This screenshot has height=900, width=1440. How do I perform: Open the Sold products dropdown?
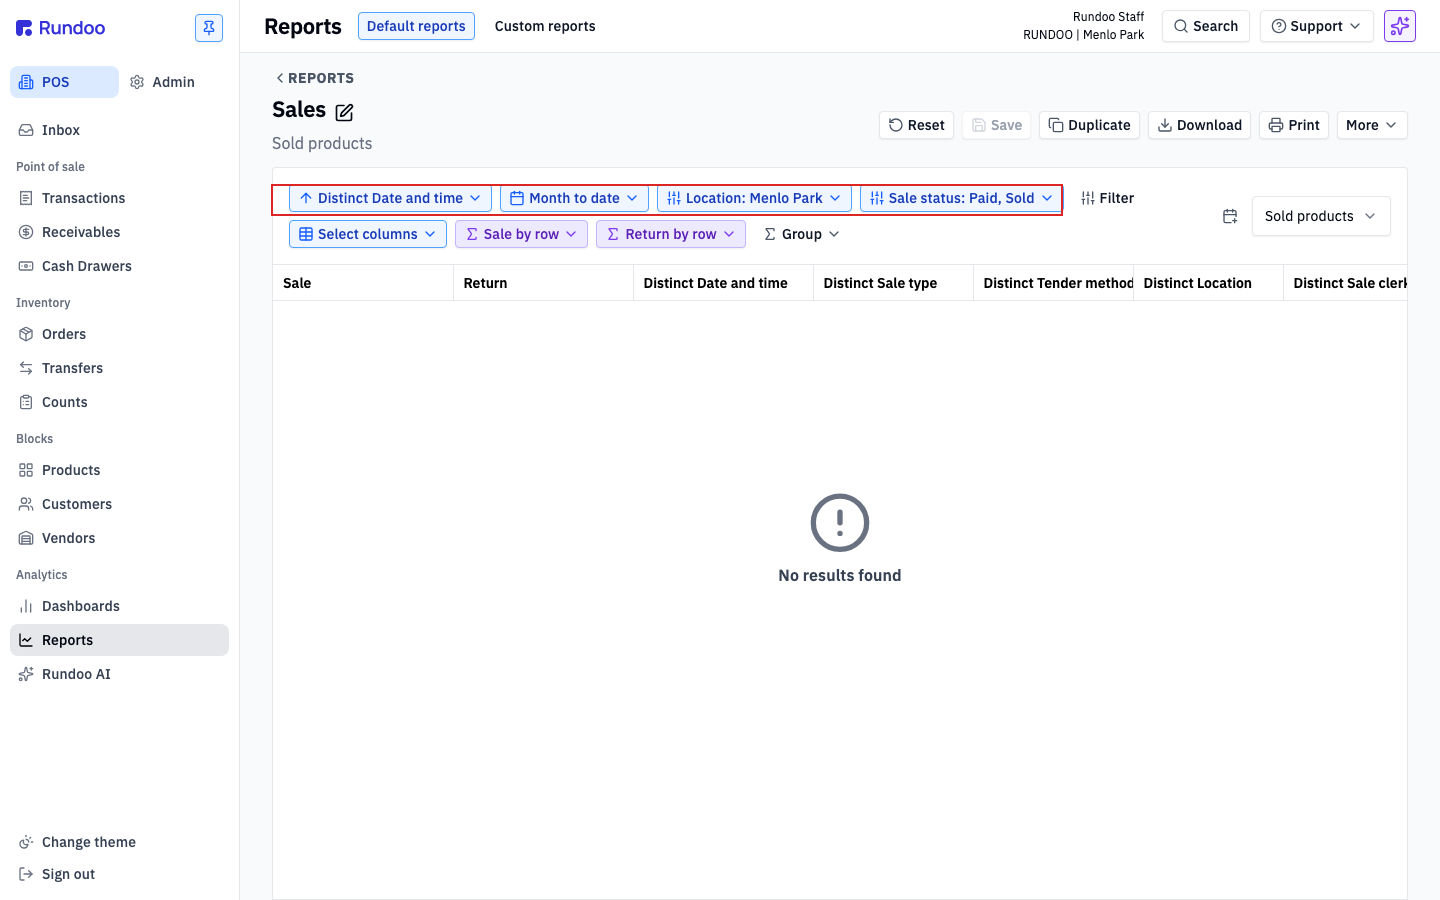pos(1321,216)
